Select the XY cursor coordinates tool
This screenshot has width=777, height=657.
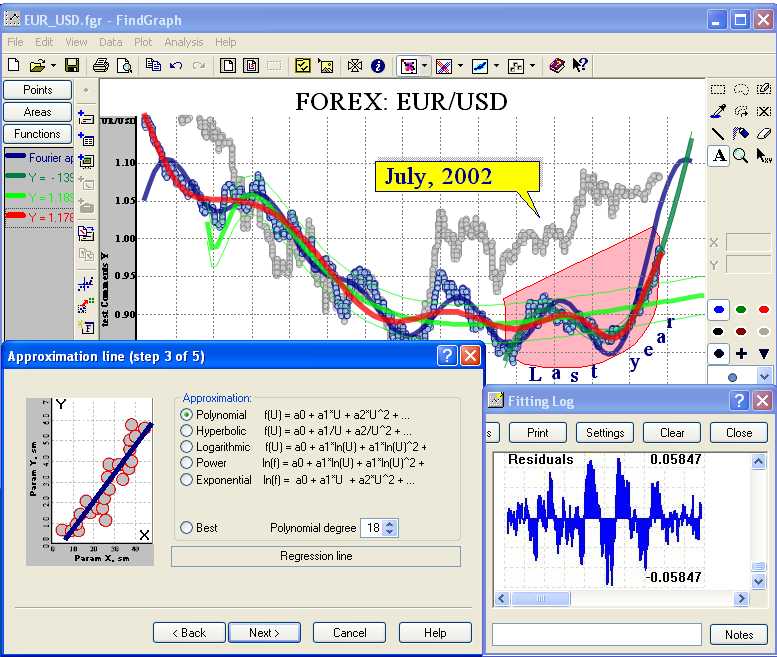[764, 156]
